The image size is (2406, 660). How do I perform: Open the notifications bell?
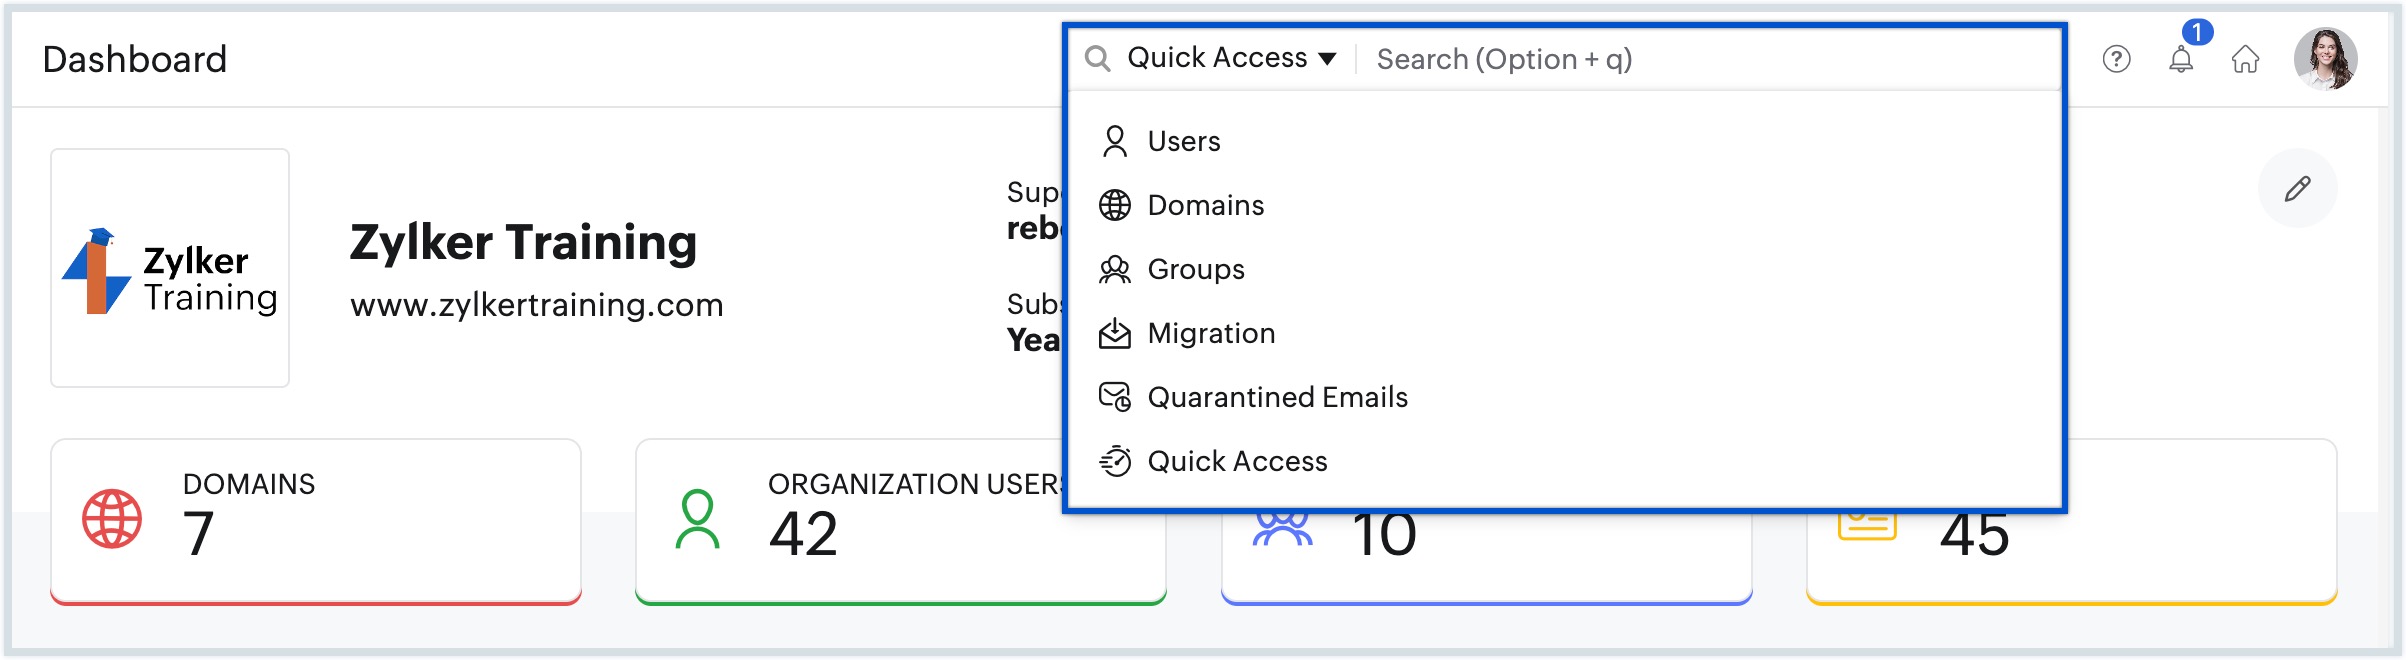tap(2181, 60)
